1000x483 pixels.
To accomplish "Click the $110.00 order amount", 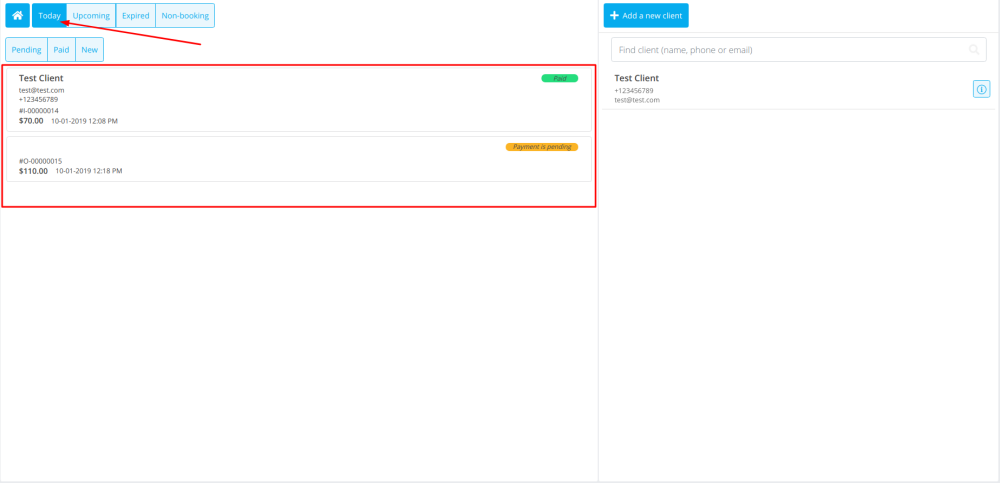I will [x=33, y=171].
